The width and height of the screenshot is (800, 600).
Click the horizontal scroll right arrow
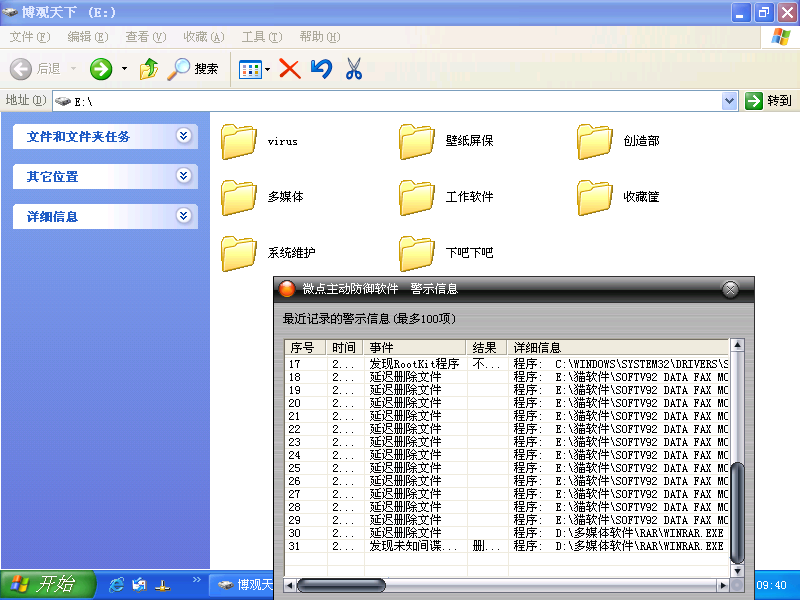pyautogui.click(x=723, y=585)
